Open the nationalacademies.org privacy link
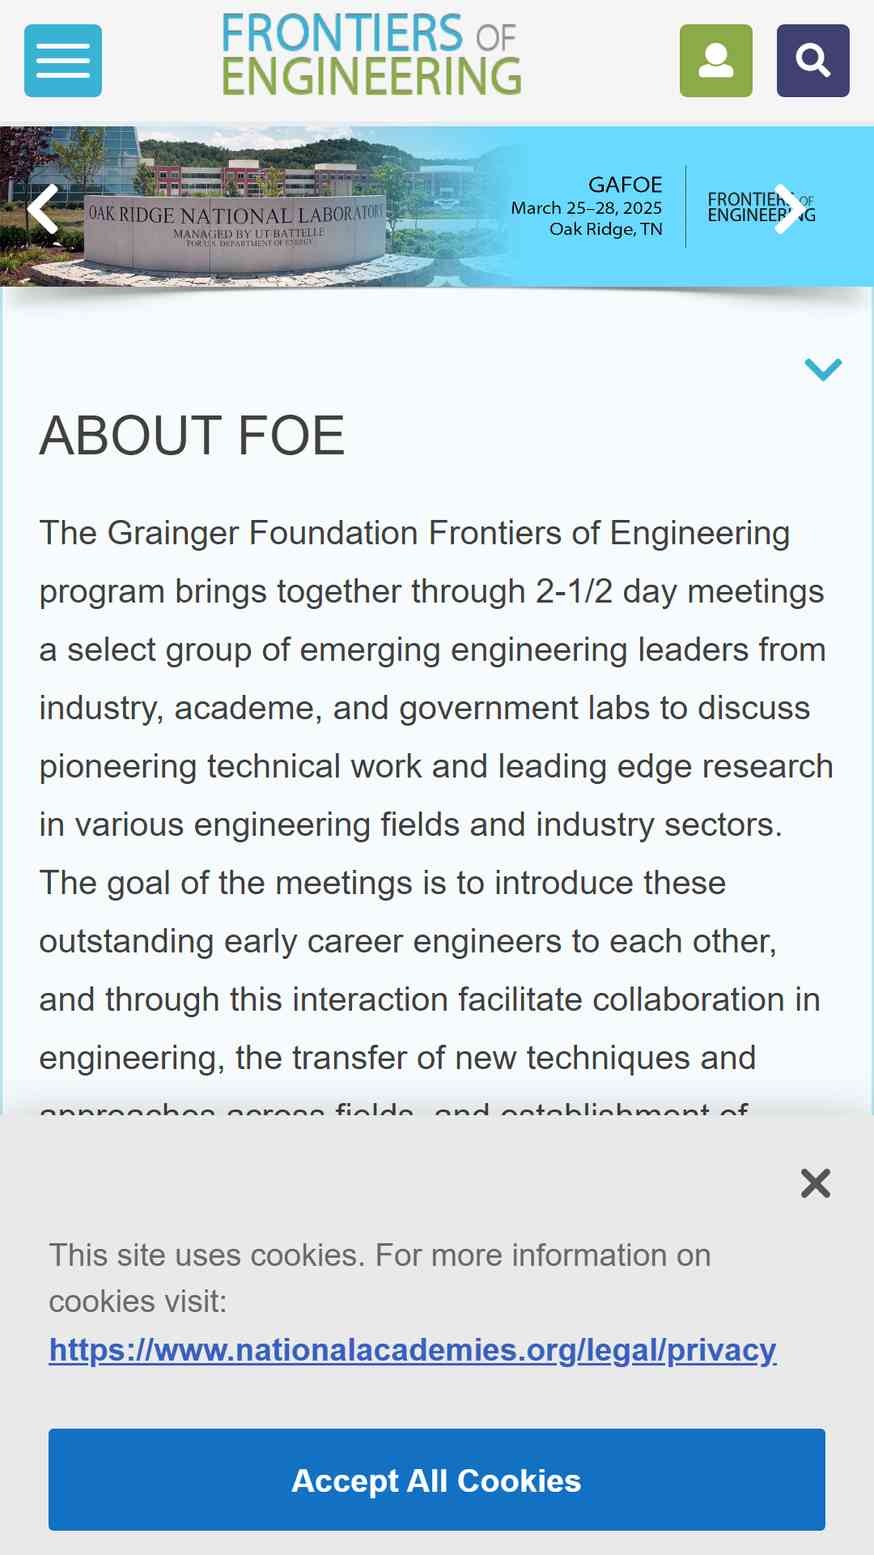 [413, 1349]
